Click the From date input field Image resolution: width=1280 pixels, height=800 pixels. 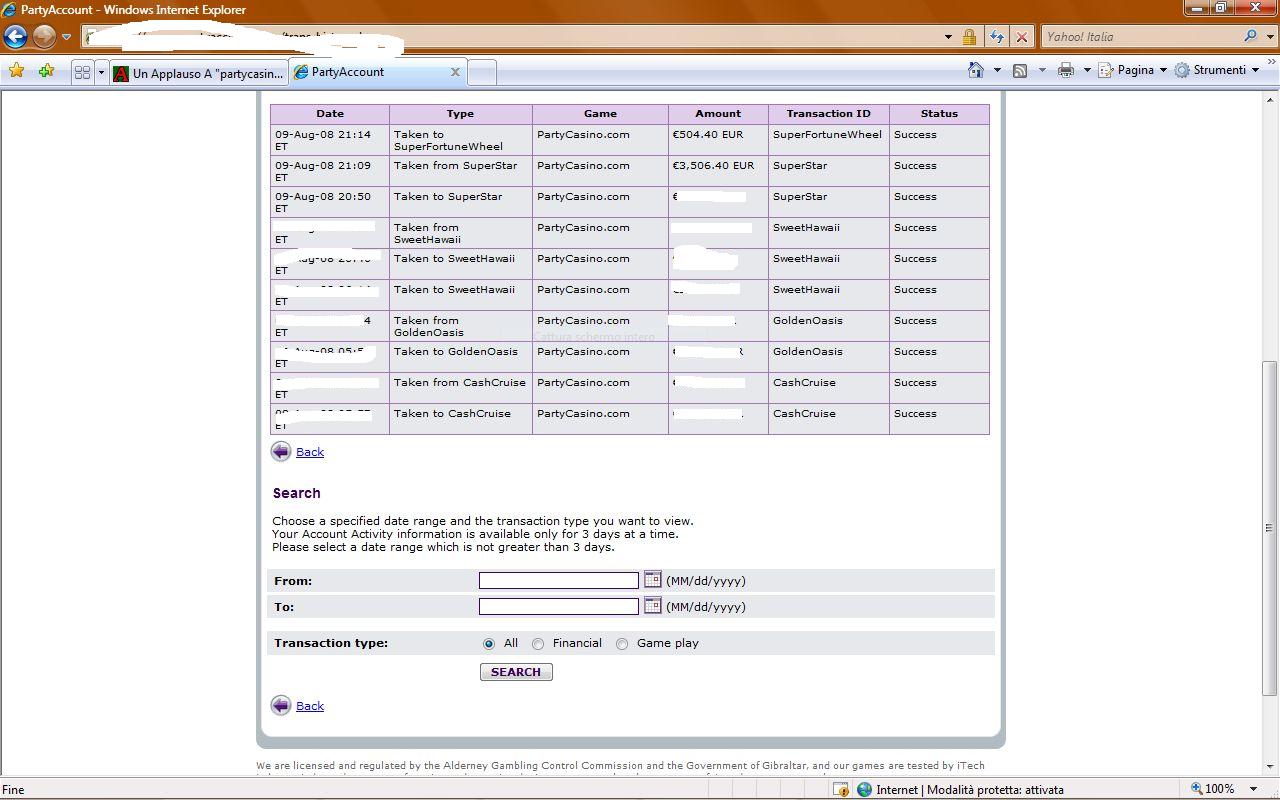tap(558, 581)
